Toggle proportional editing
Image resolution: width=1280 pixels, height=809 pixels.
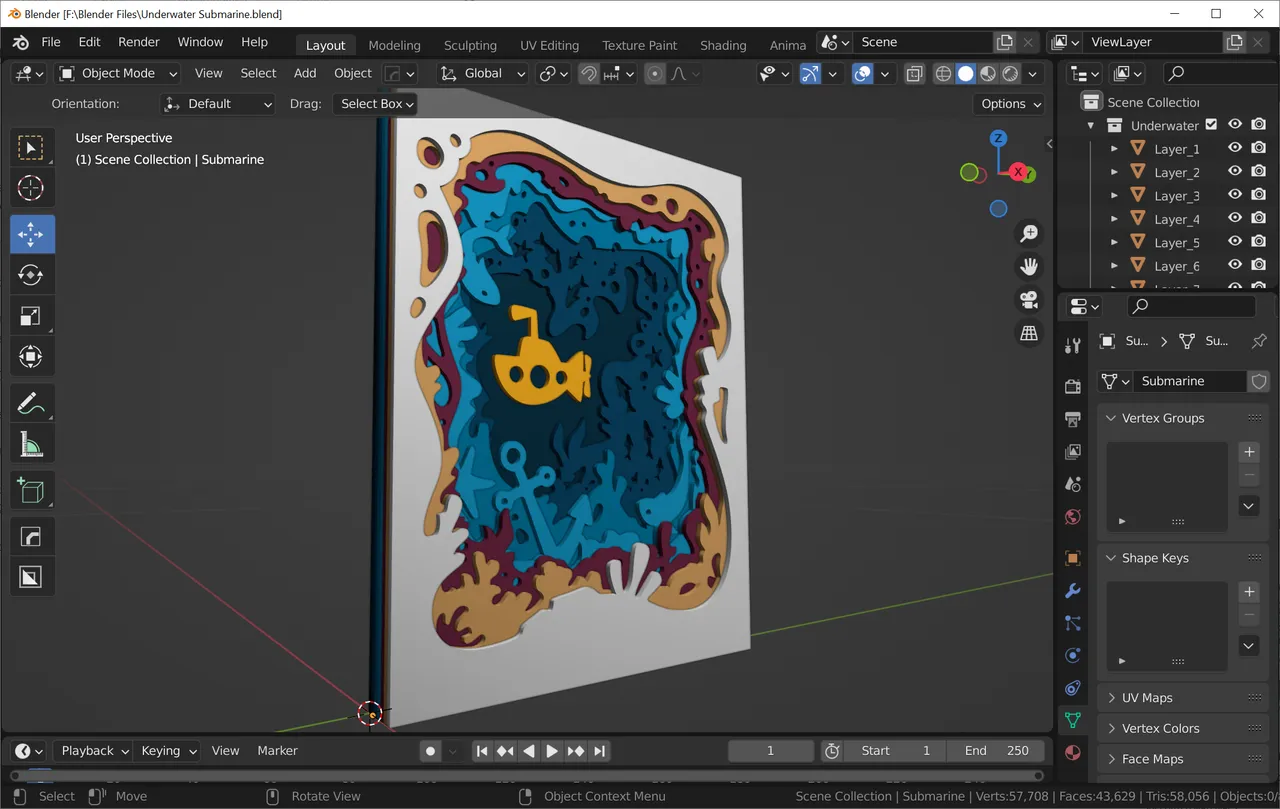[655, 73]
